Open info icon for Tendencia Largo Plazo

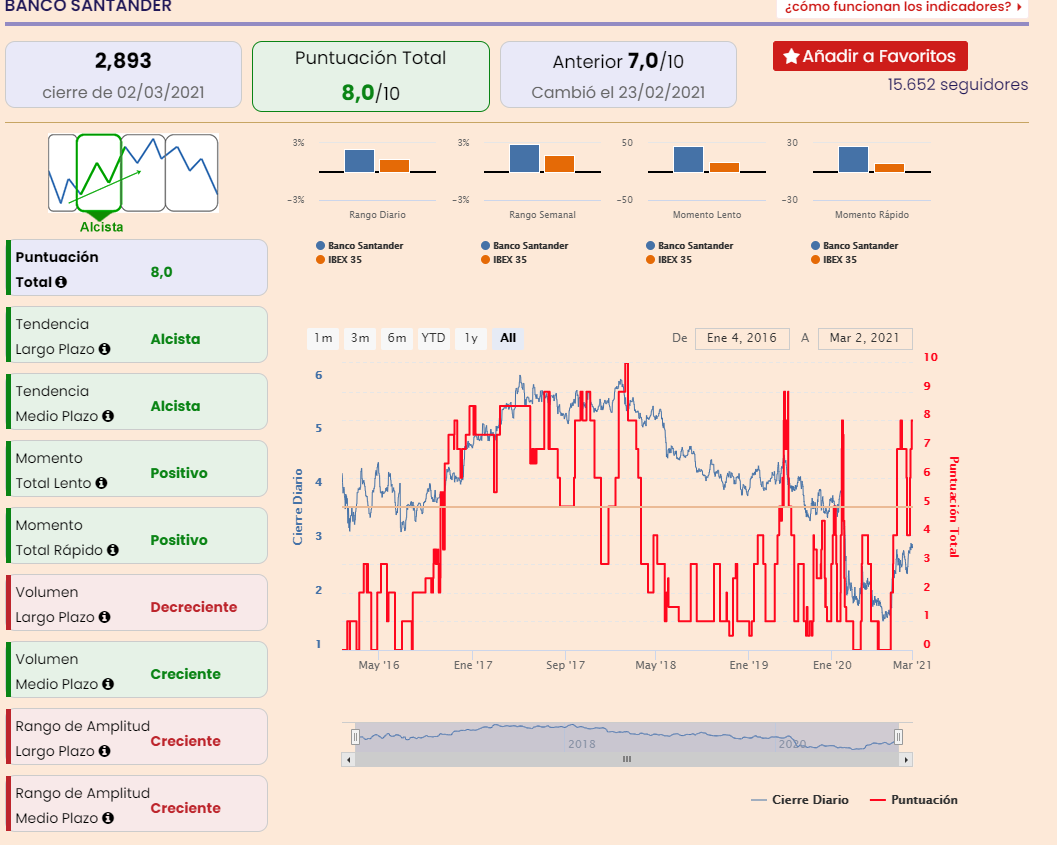[x=104, y=349]
